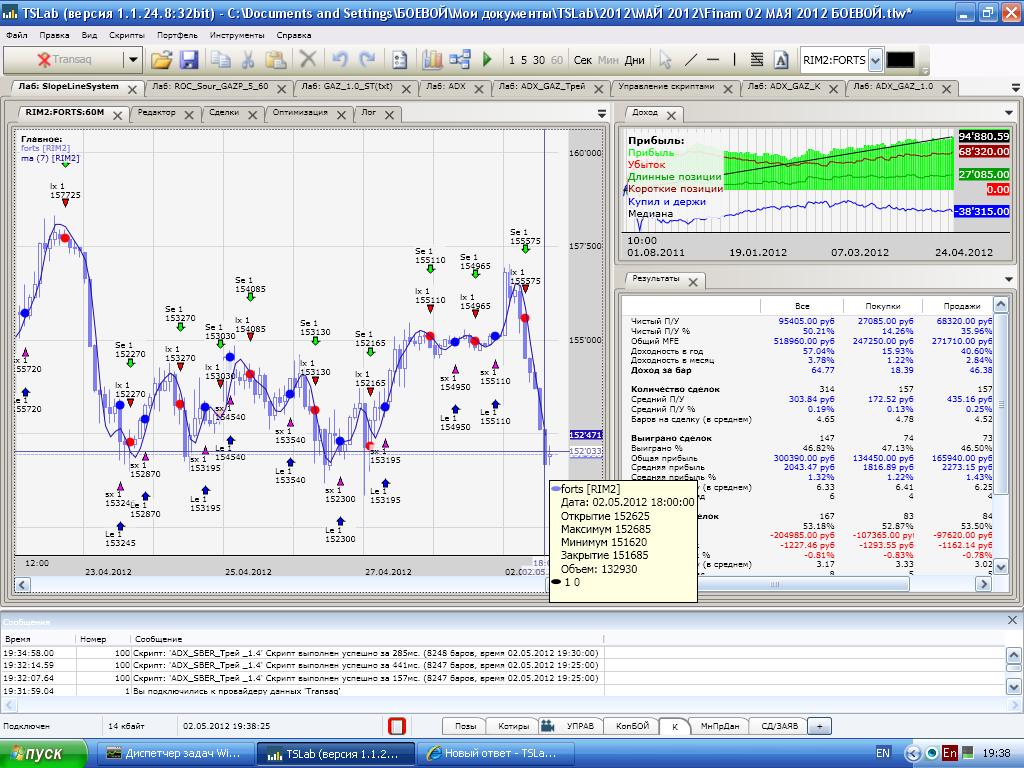This screenshot has width=1024, height=768.
Task: Click the 'Котиры' button in bottom bar
Action: click(x=513, y=726)
